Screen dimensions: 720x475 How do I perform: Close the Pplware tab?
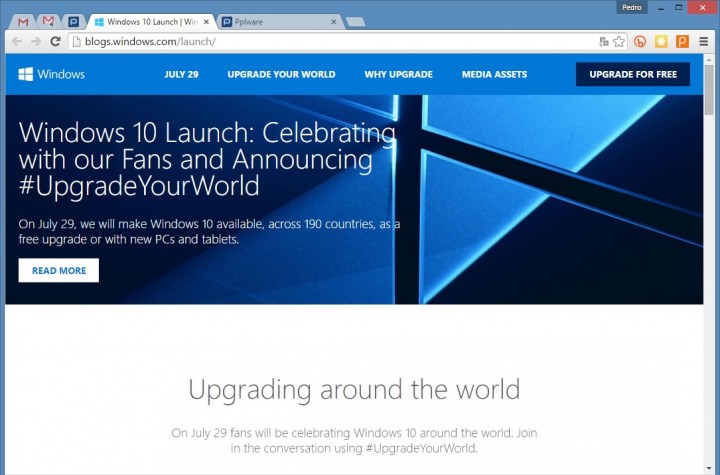333,22
